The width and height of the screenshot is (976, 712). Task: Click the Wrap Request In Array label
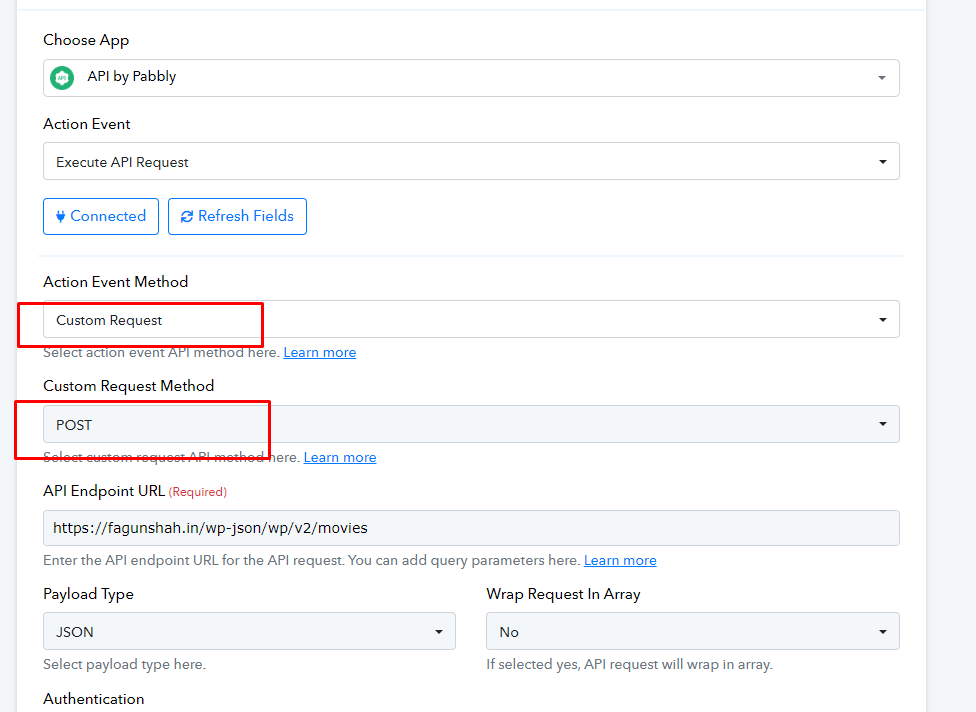click(563, 594)
